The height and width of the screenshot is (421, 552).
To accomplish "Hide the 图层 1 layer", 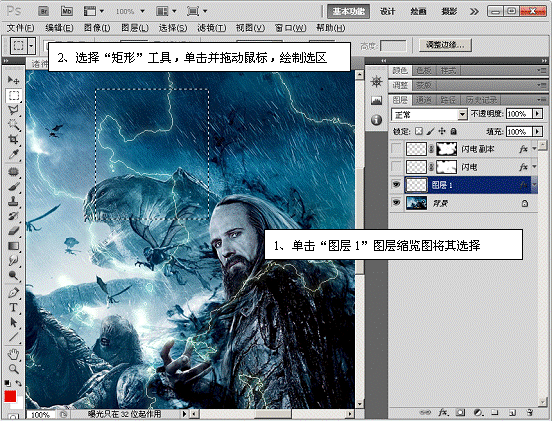I will click(x=396, y=184).
